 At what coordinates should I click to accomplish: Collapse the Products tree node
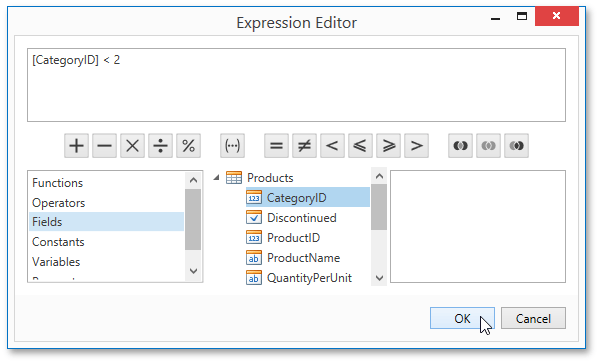pyautogui.click(x=216, y=178)
